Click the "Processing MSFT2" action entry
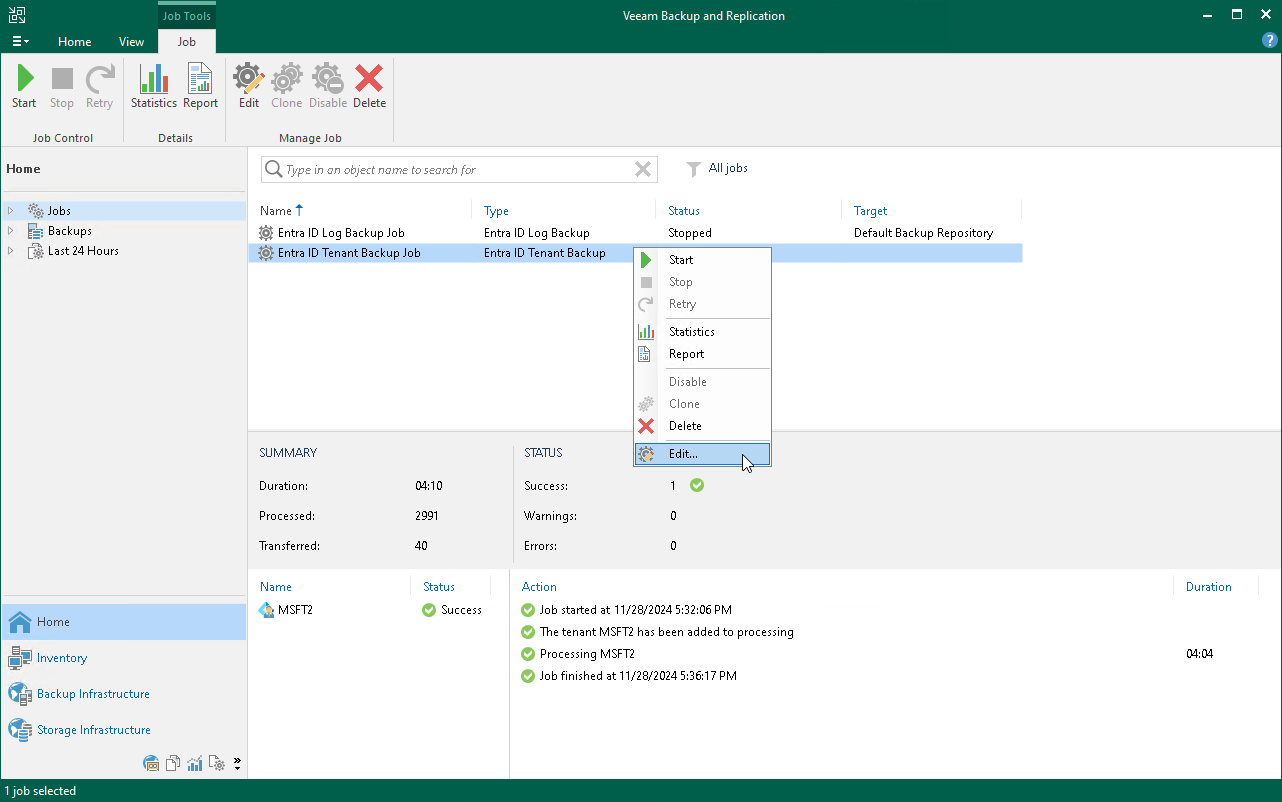1282x802 pixels. tap(587, 654)
